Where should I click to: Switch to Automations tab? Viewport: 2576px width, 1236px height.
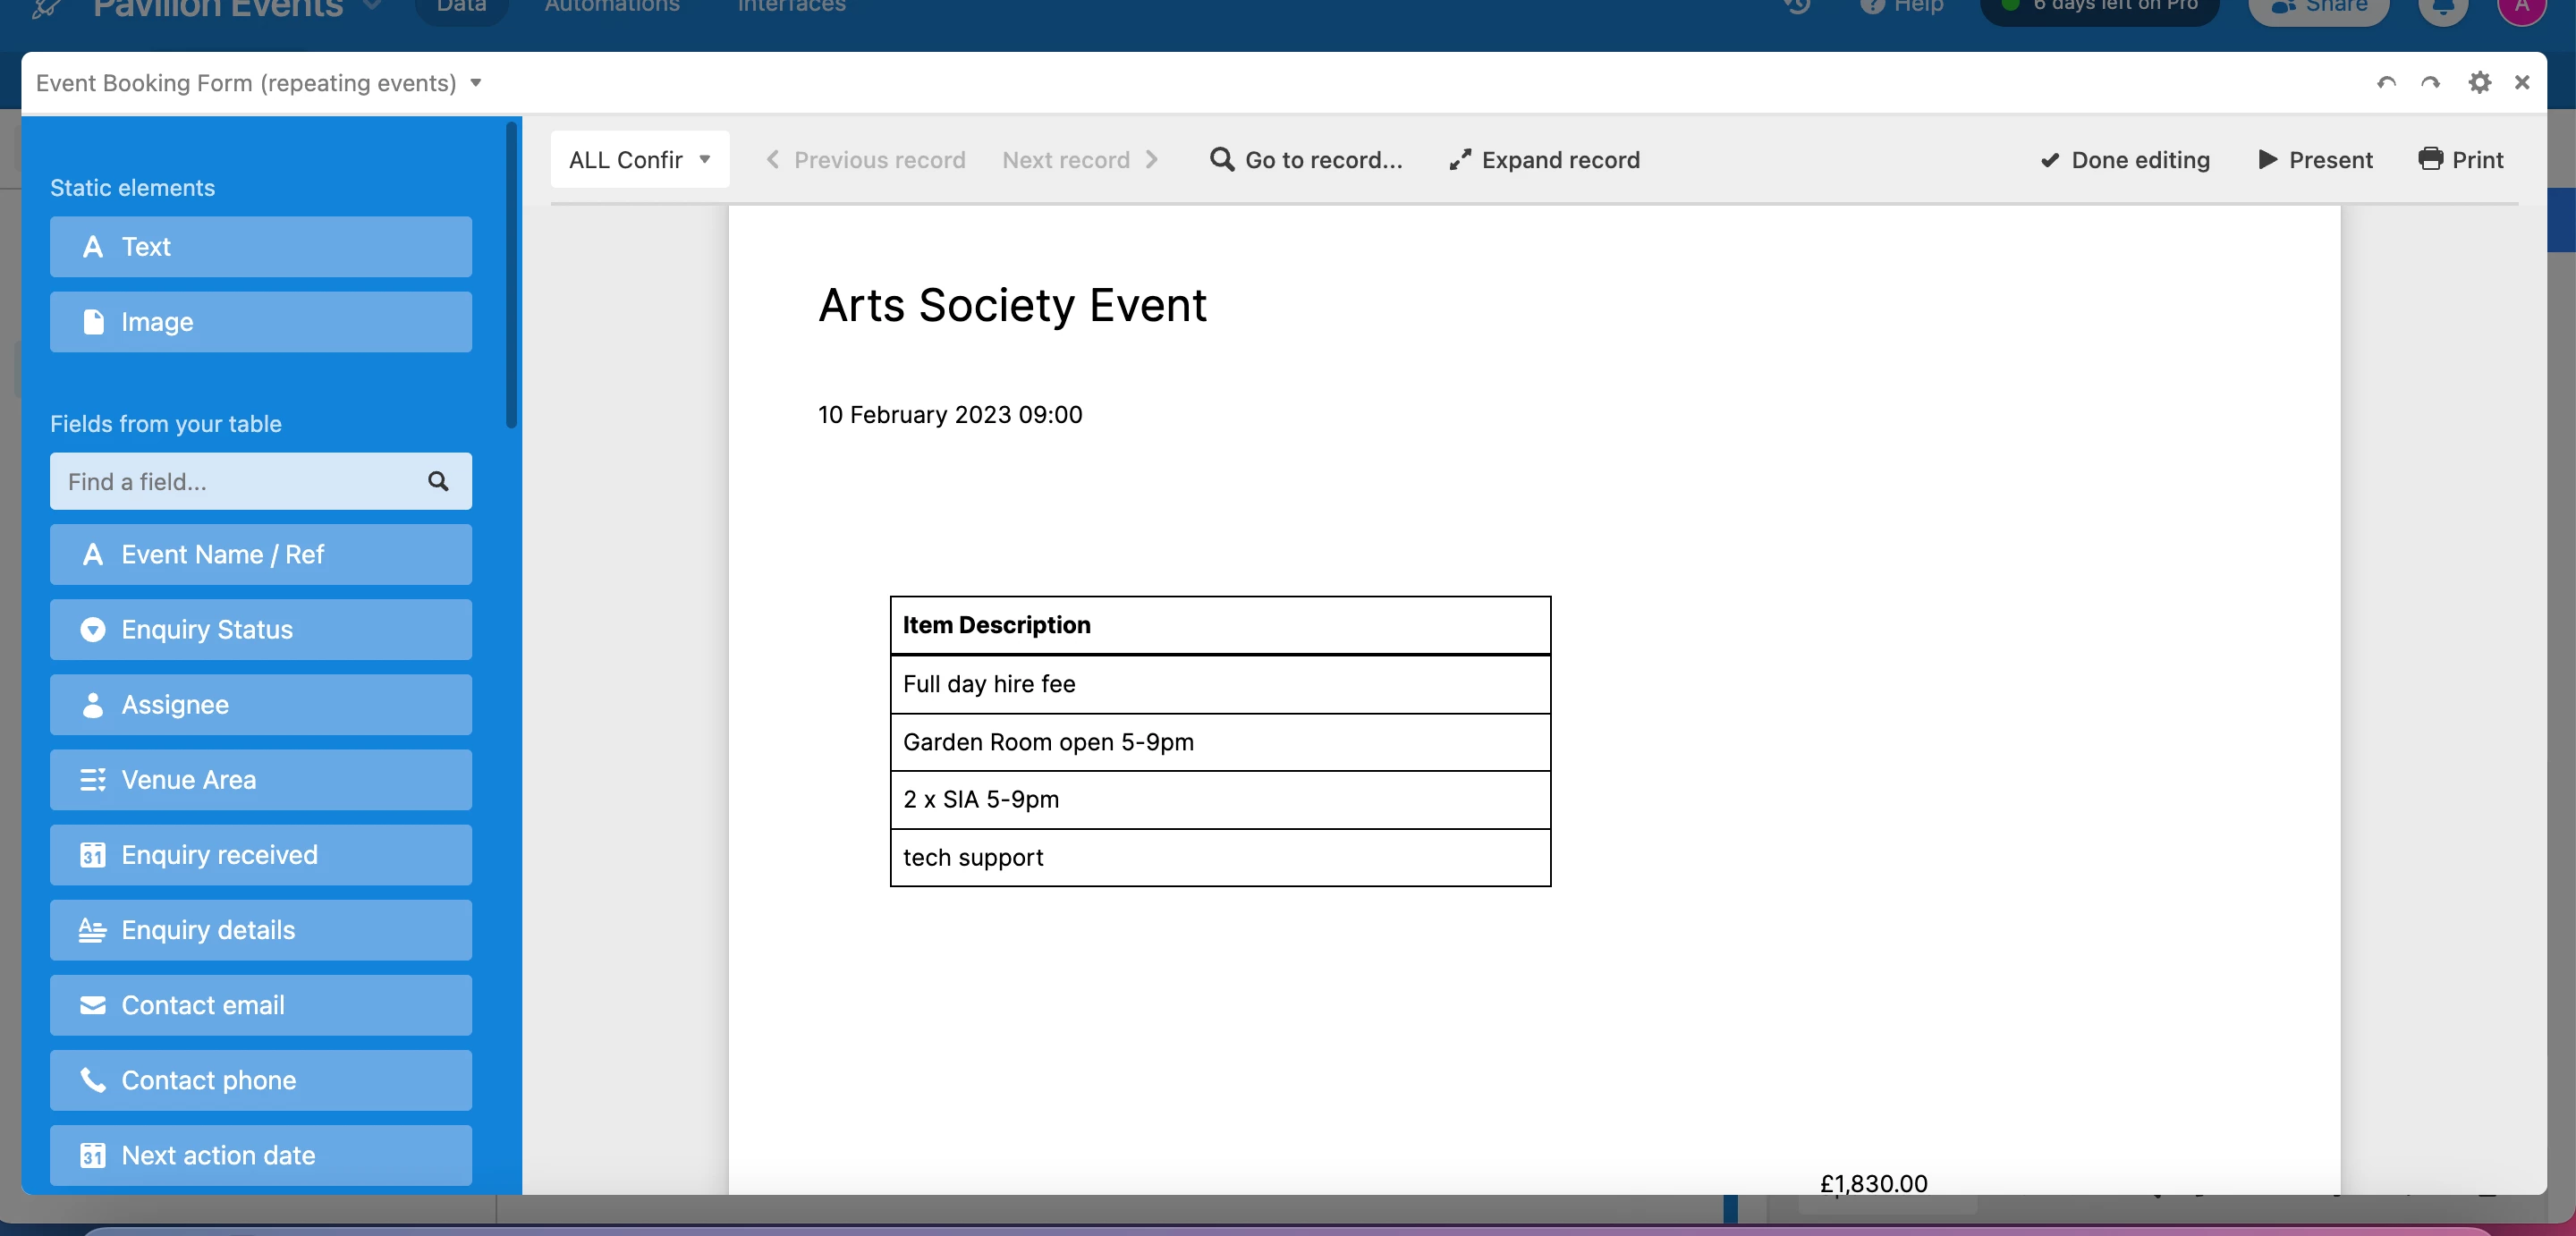pyautogui.click(x=612, y=6)
